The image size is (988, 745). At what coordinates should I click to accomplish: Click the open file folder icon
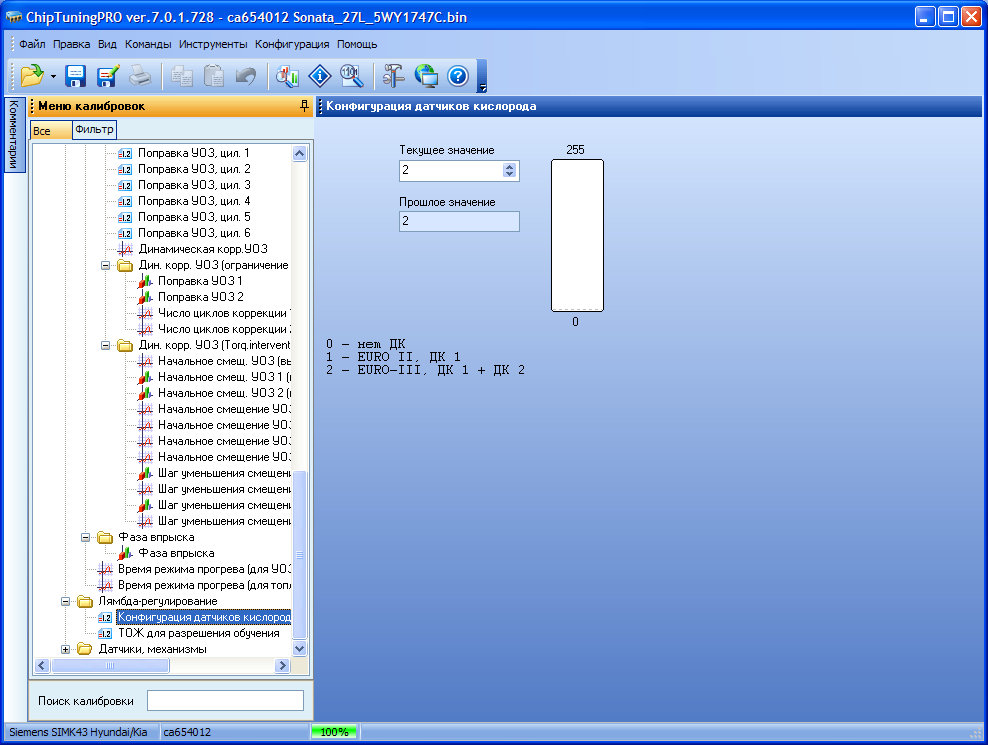click(32, 76)
